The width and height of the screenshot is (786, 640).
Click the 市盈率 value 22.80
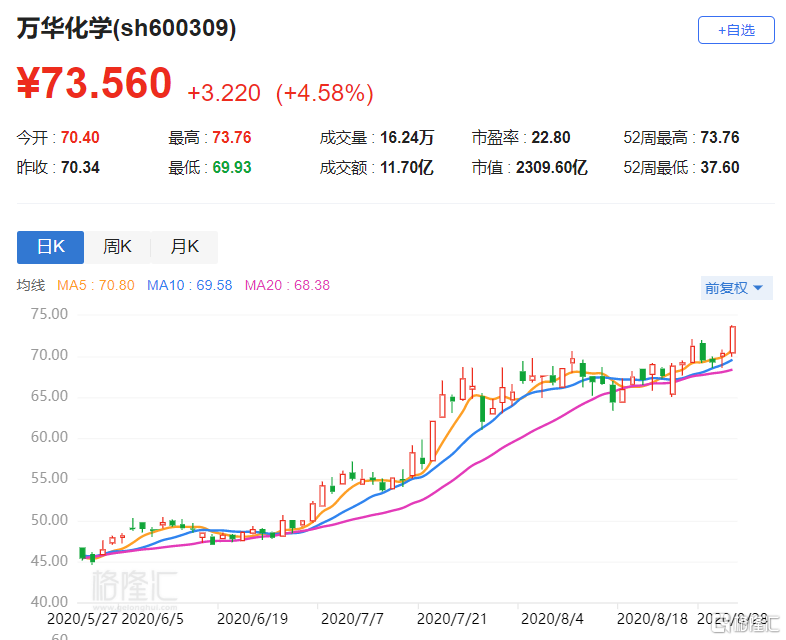click(551, 137)
